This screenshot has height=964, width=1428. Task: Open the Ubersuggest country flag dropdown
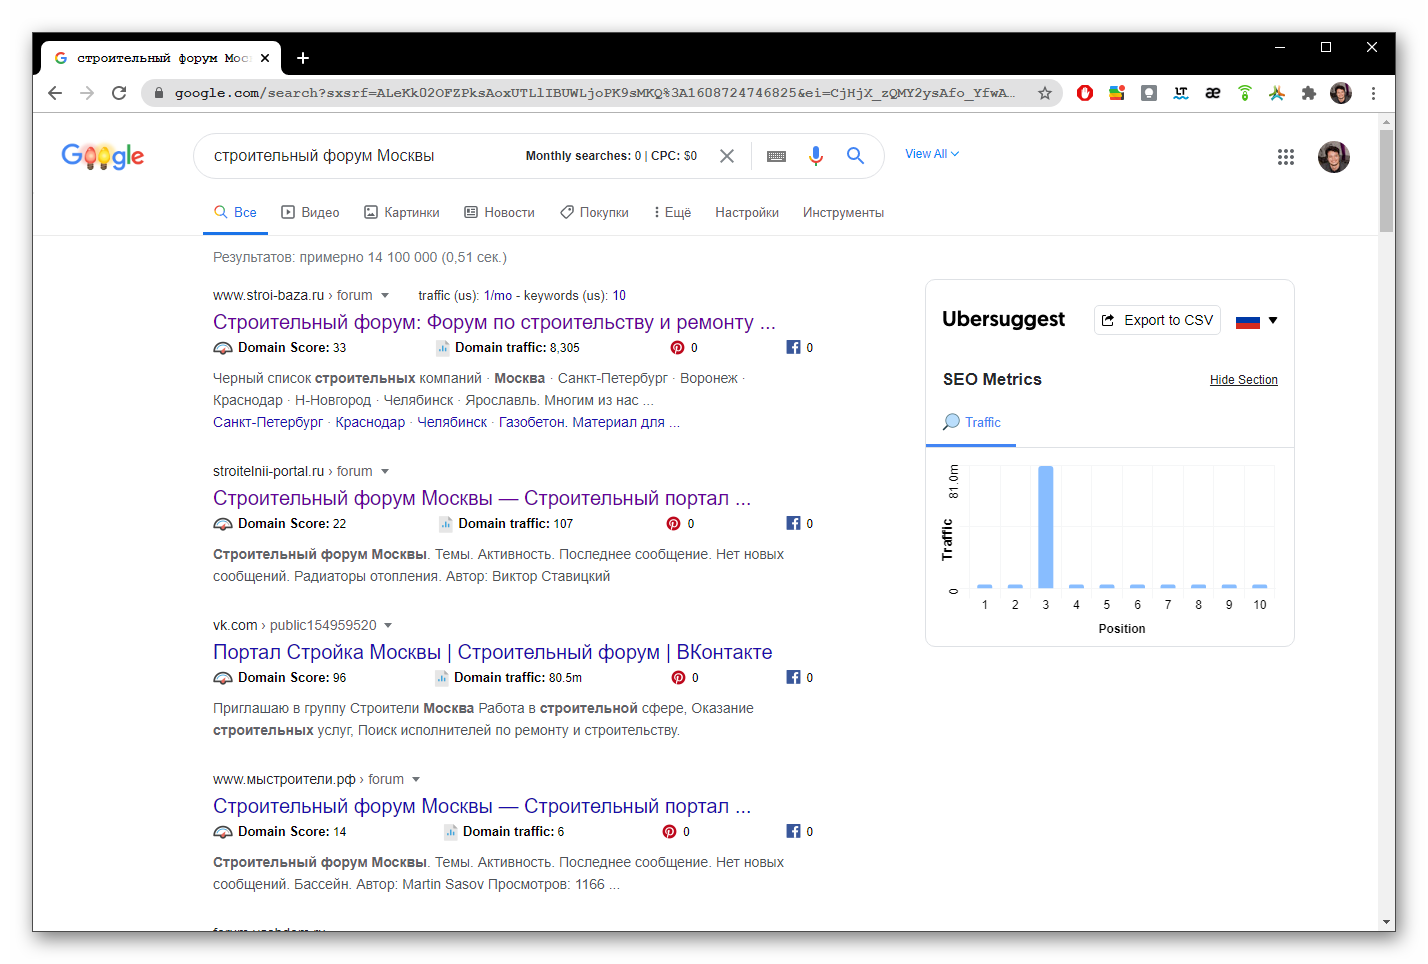[x=1257, y=321]
